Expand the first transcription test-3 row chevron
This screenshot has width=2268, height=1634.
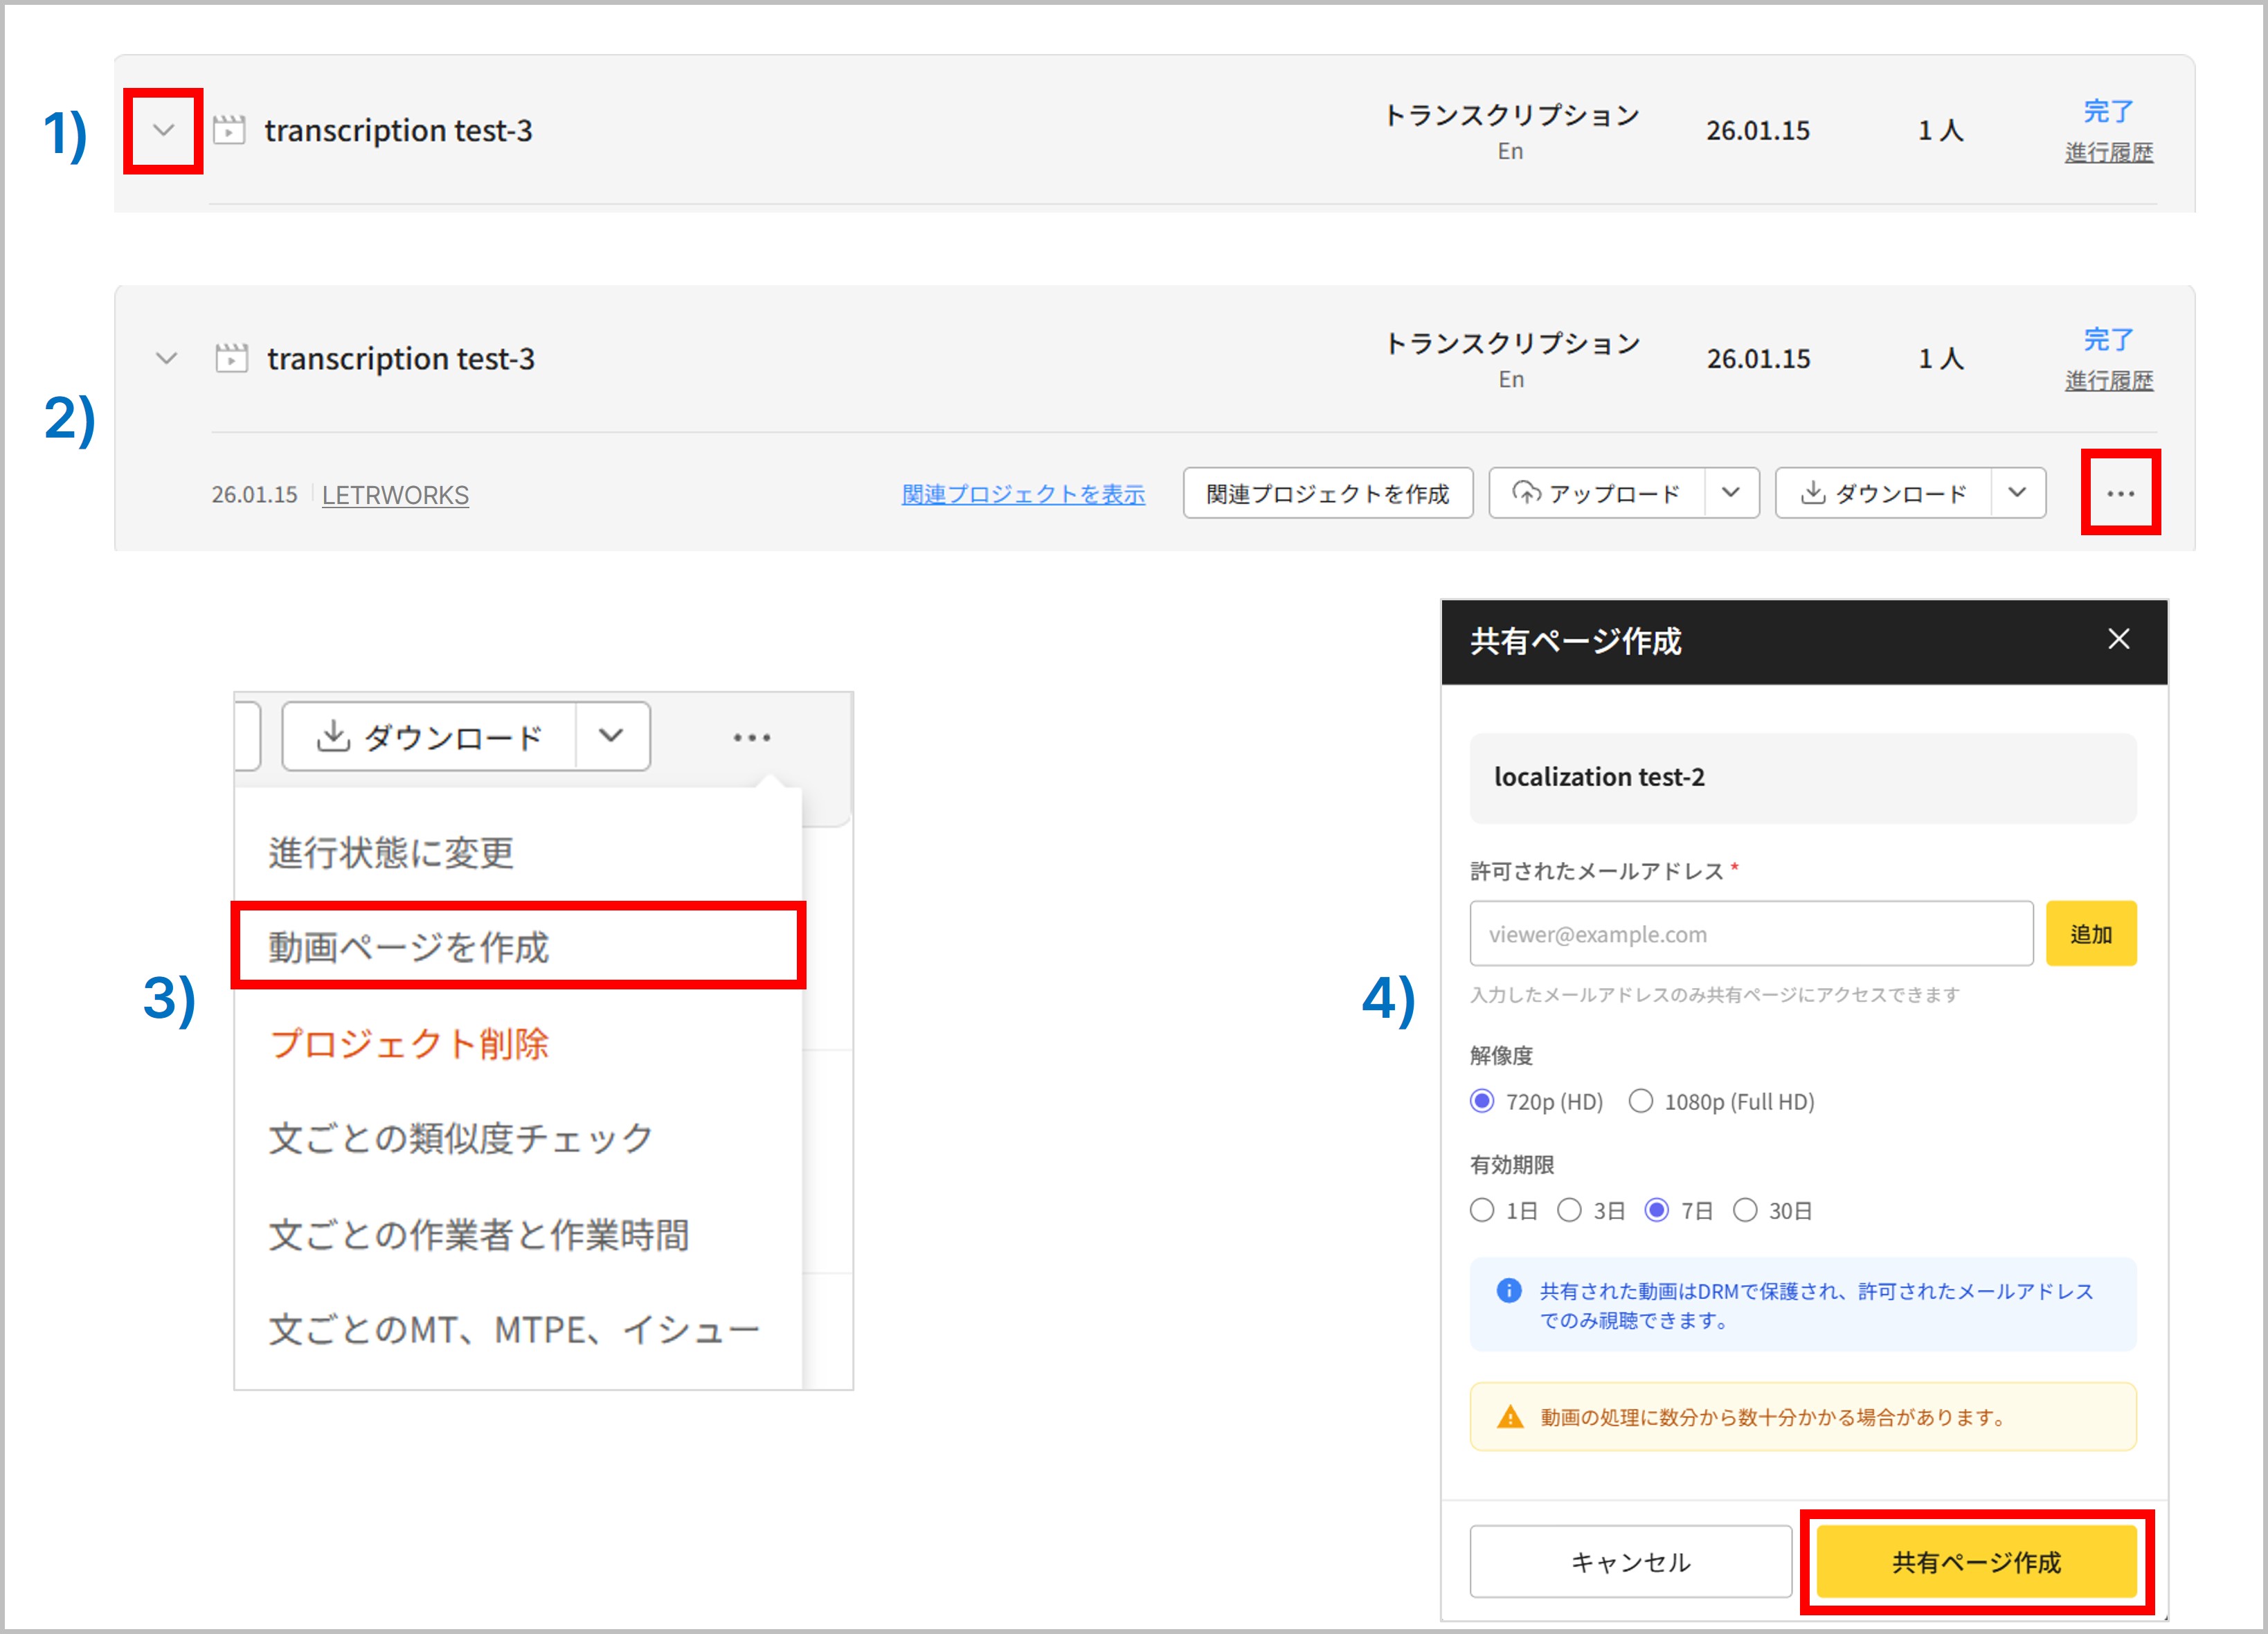(x=164, y=130)
